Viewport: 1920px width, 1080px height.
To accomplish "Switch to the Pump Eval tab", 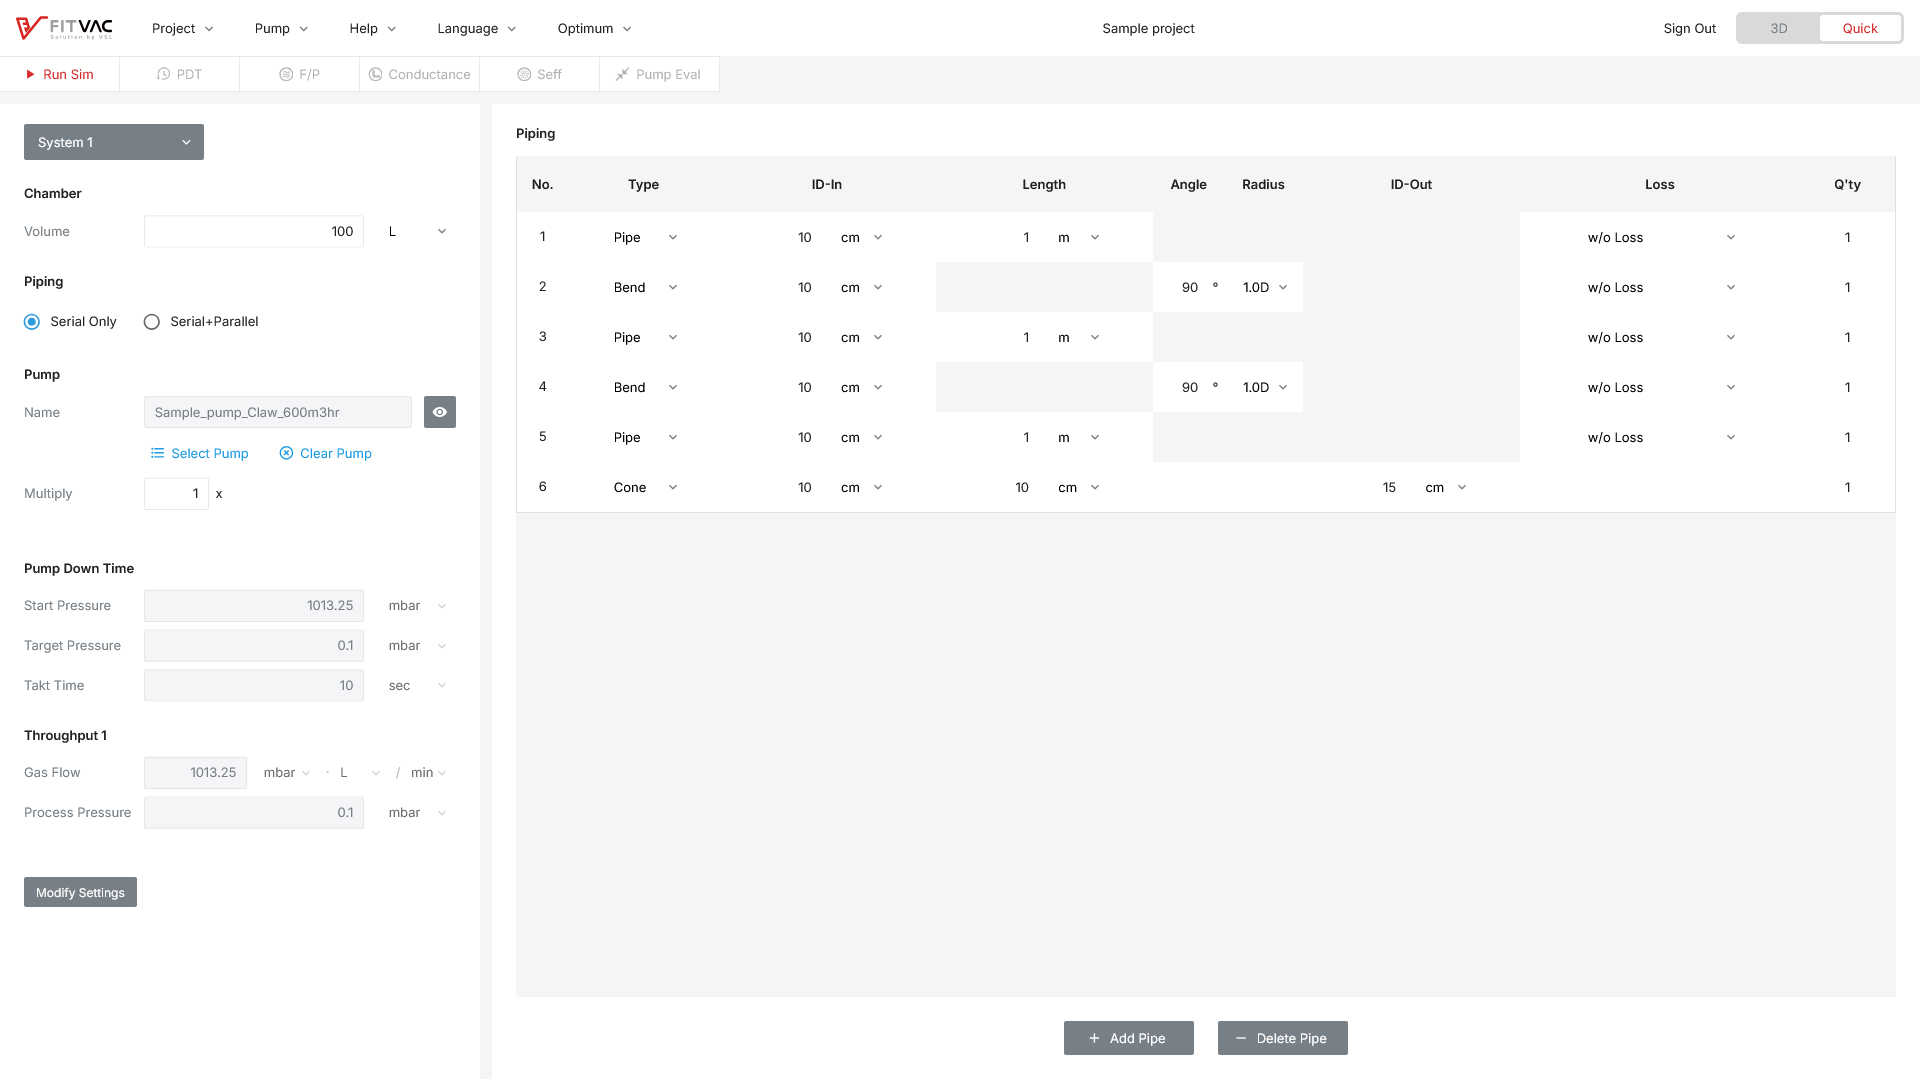I will click(x=660, y=74).
